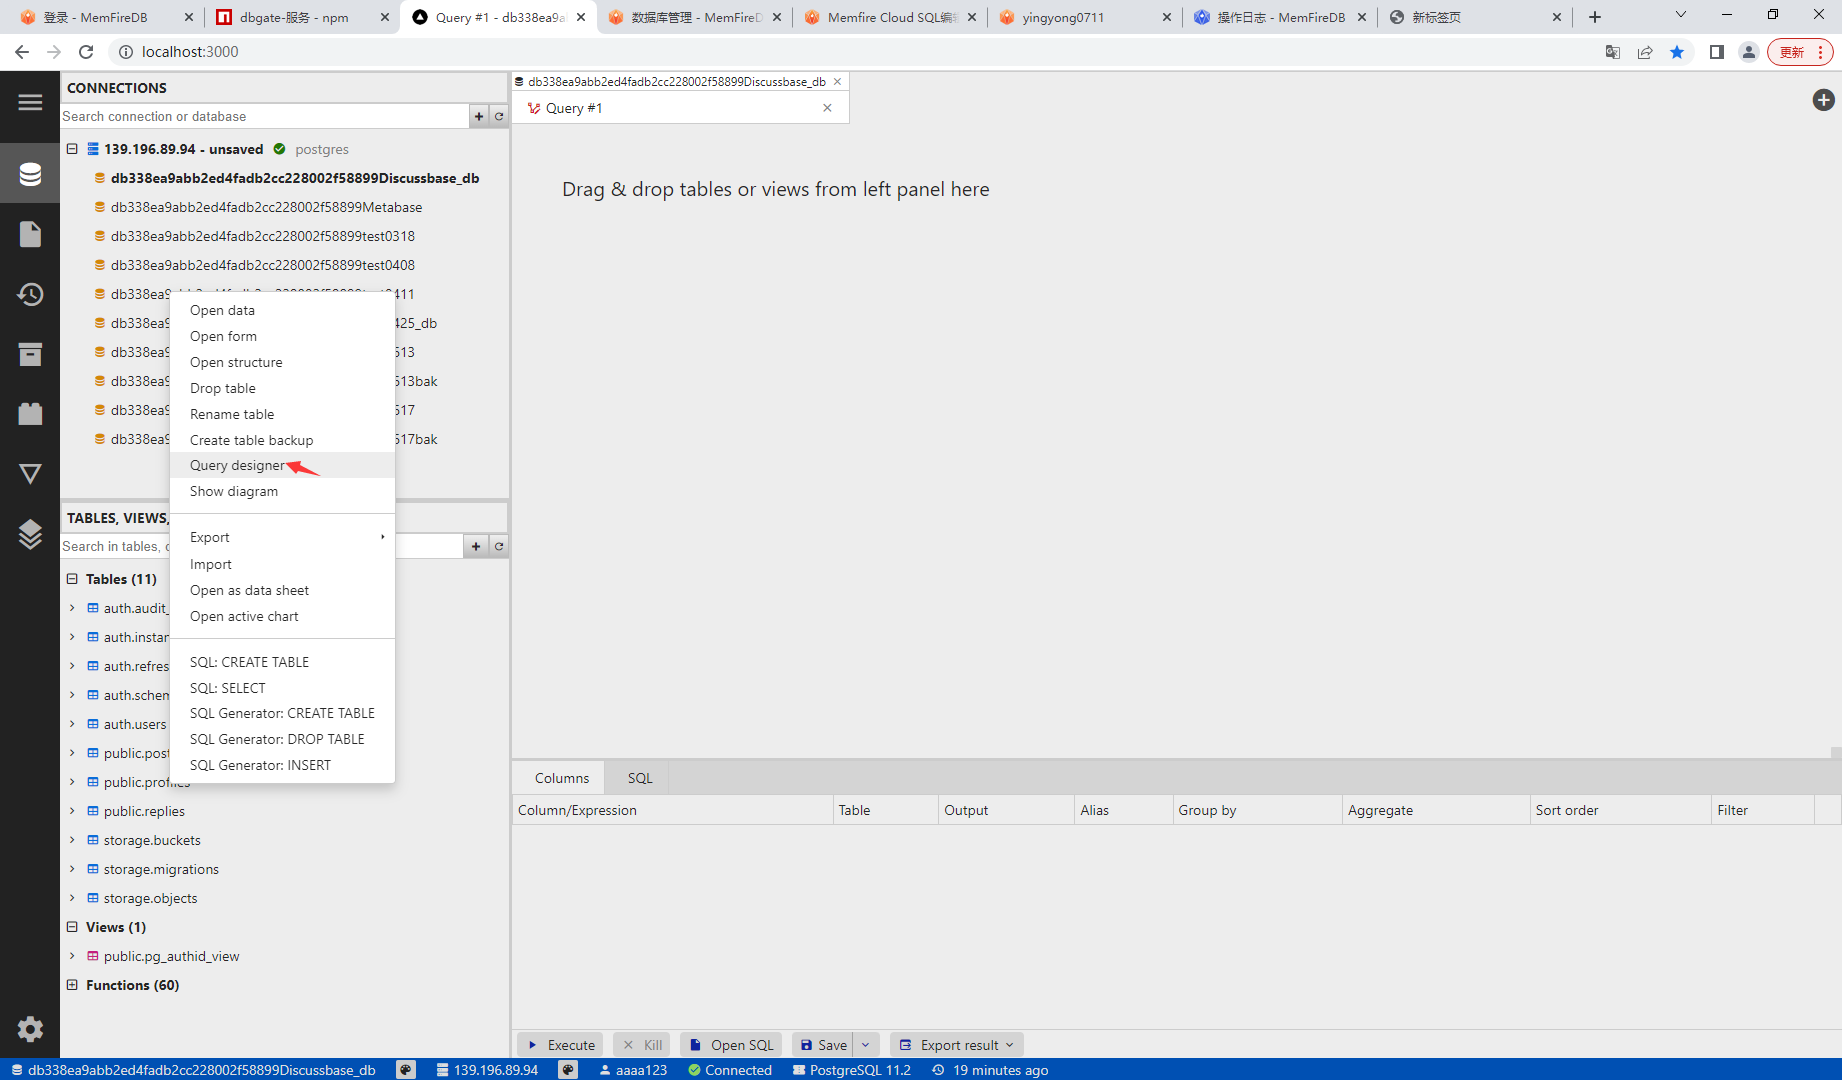Open the Export result dropdown

click(957, 1045)
